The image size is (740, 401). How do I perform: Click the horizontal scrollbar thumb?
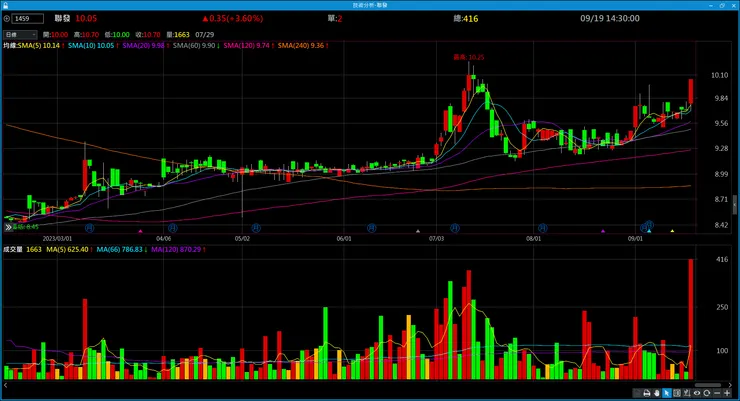(x=708, y=385)
